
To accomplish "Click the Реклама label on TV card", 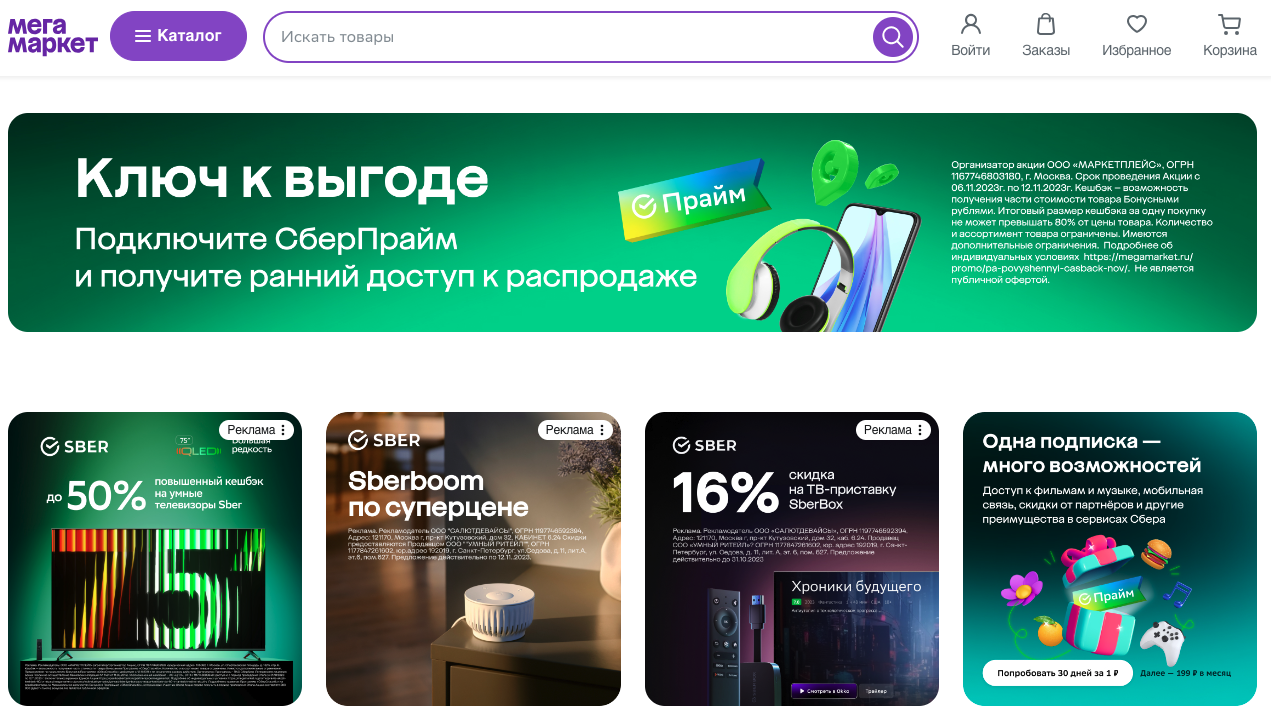I will coord(251,430).
